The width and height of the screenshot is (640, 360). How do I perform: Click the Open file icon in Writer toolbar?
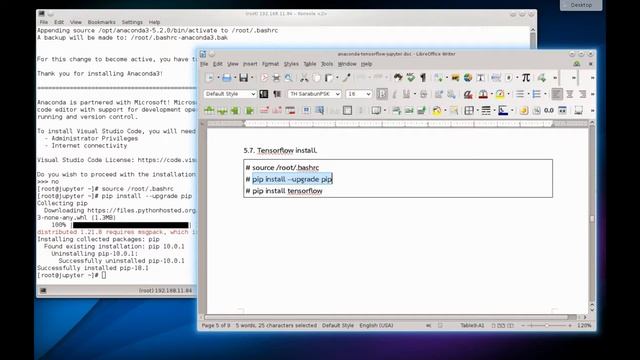pos(227,78)
